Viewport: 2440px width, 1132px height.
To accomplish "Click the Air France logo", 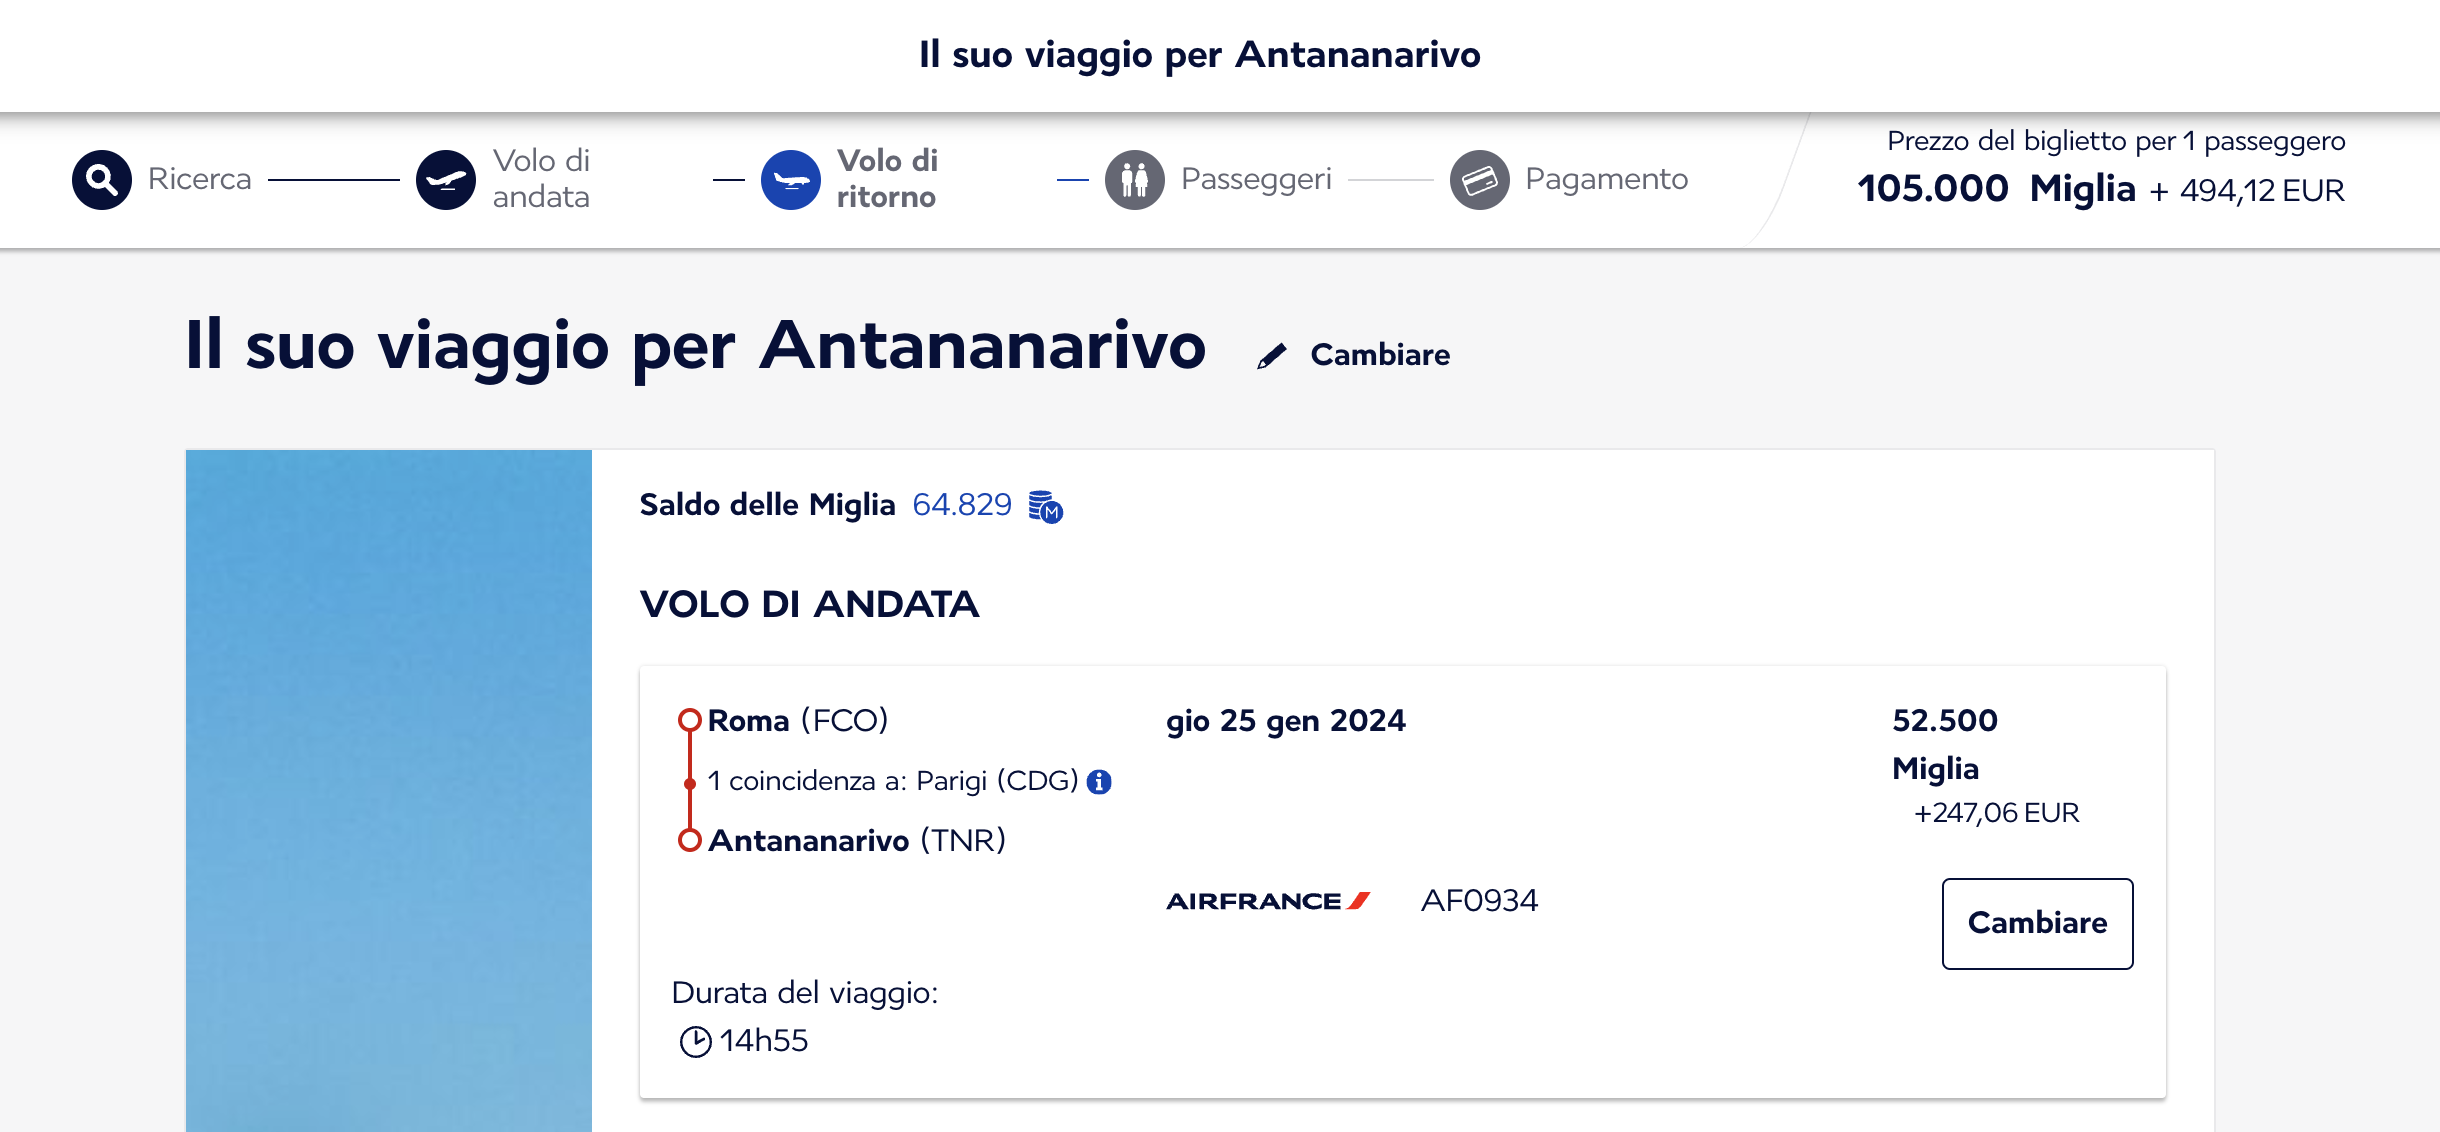I will (x=1268, y=901).
